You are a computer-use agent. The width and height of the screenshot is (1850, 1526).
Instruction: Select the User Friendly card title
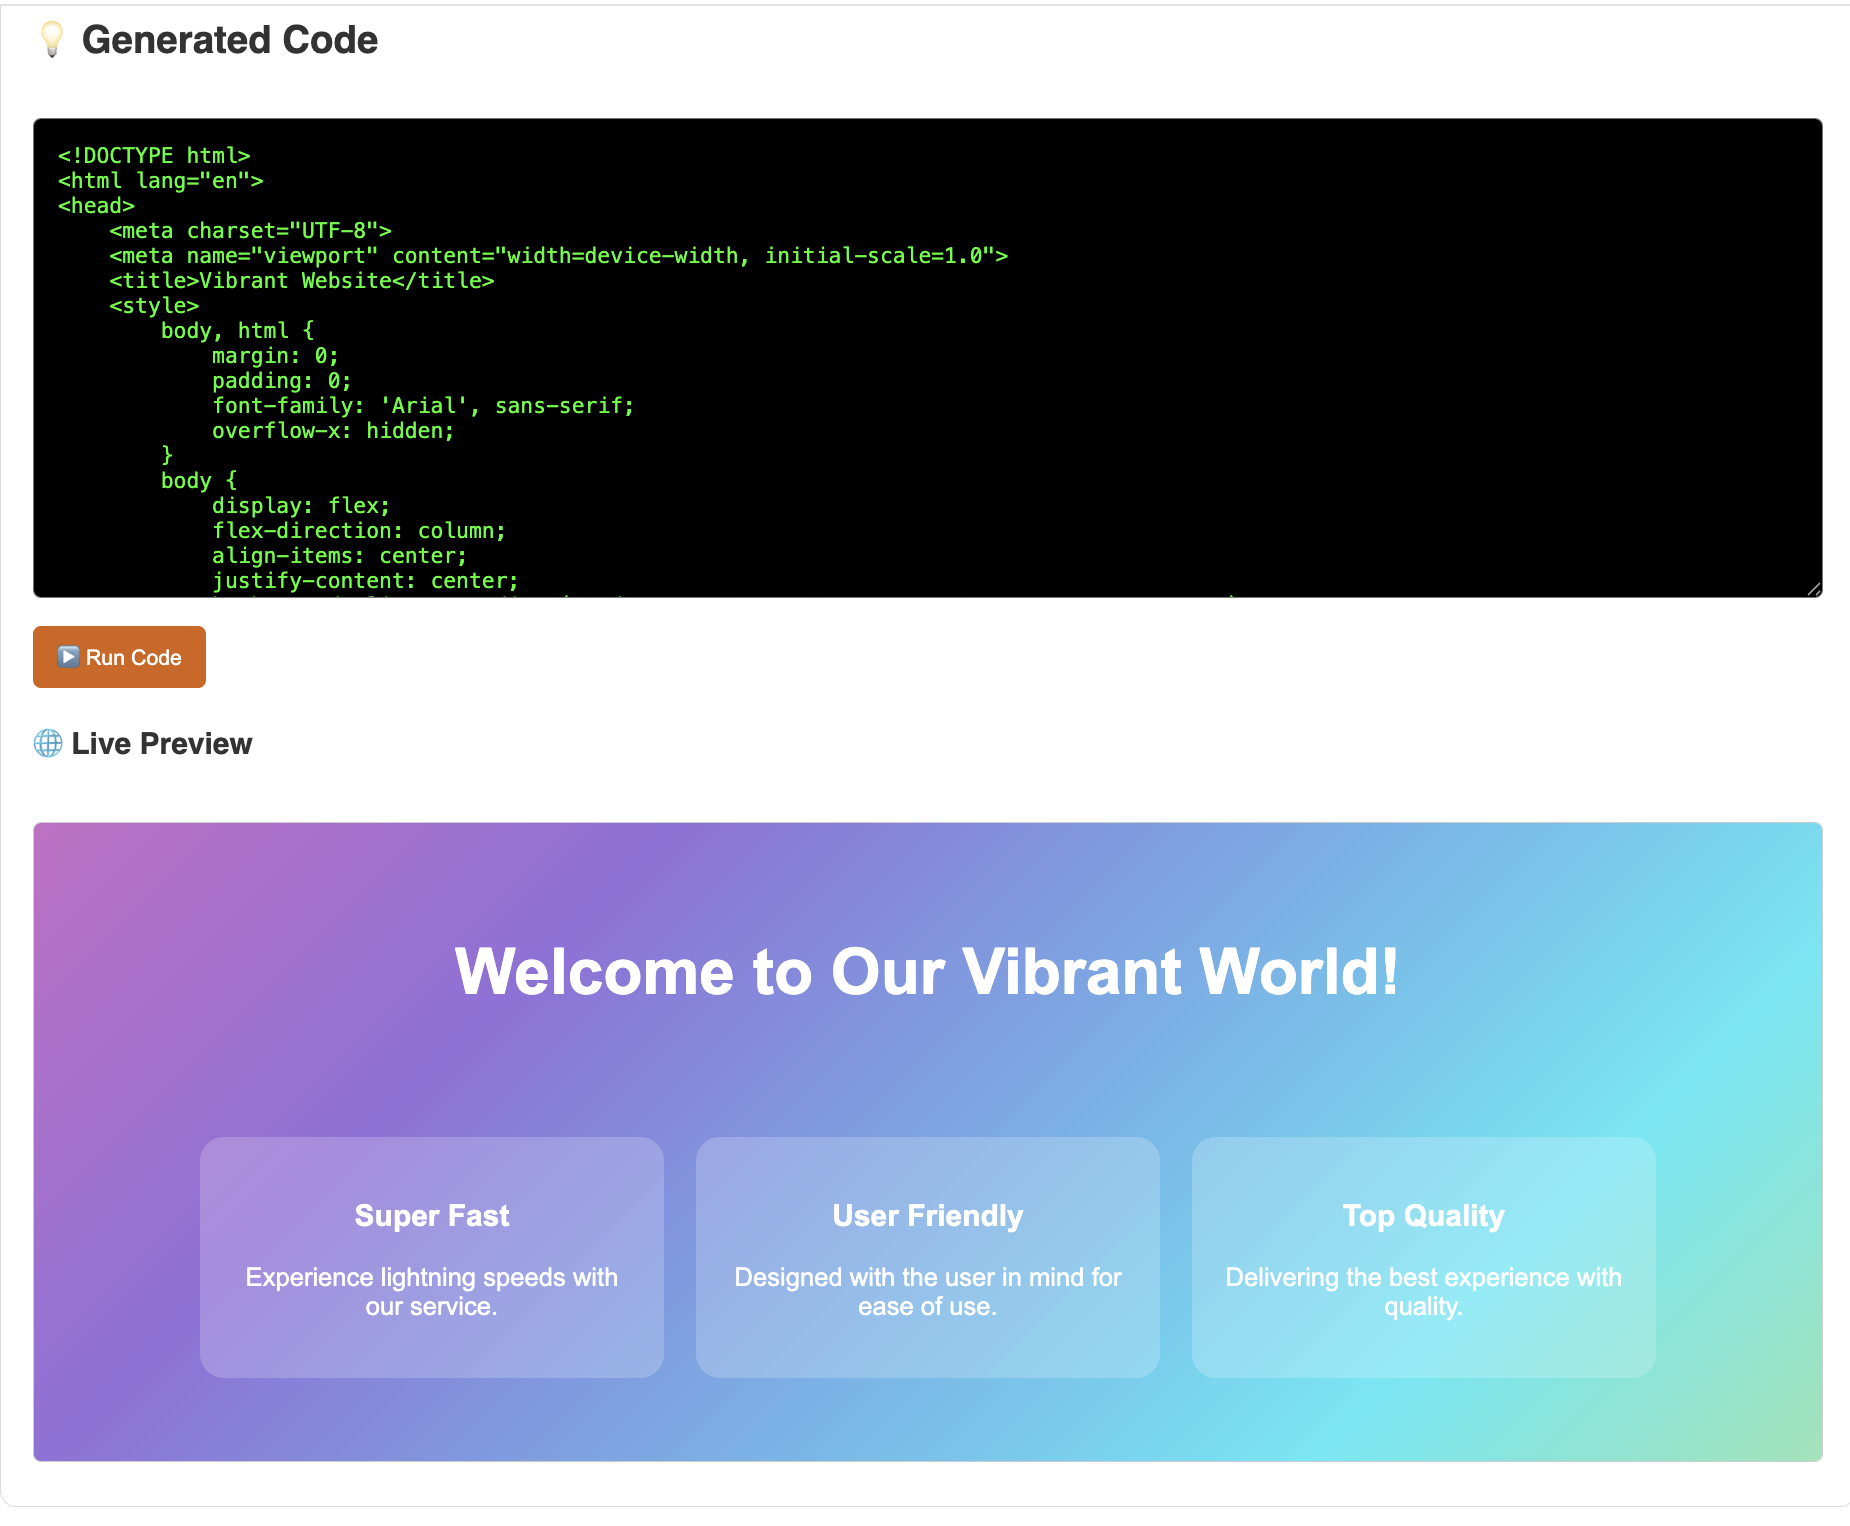coord(927,1216)
